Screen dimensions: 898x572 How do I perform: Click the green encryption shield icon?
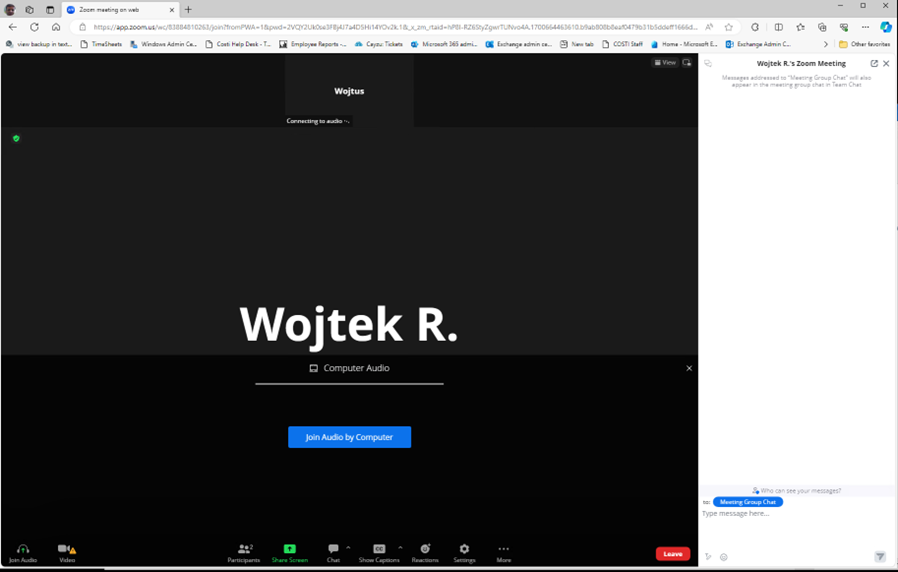16,138
